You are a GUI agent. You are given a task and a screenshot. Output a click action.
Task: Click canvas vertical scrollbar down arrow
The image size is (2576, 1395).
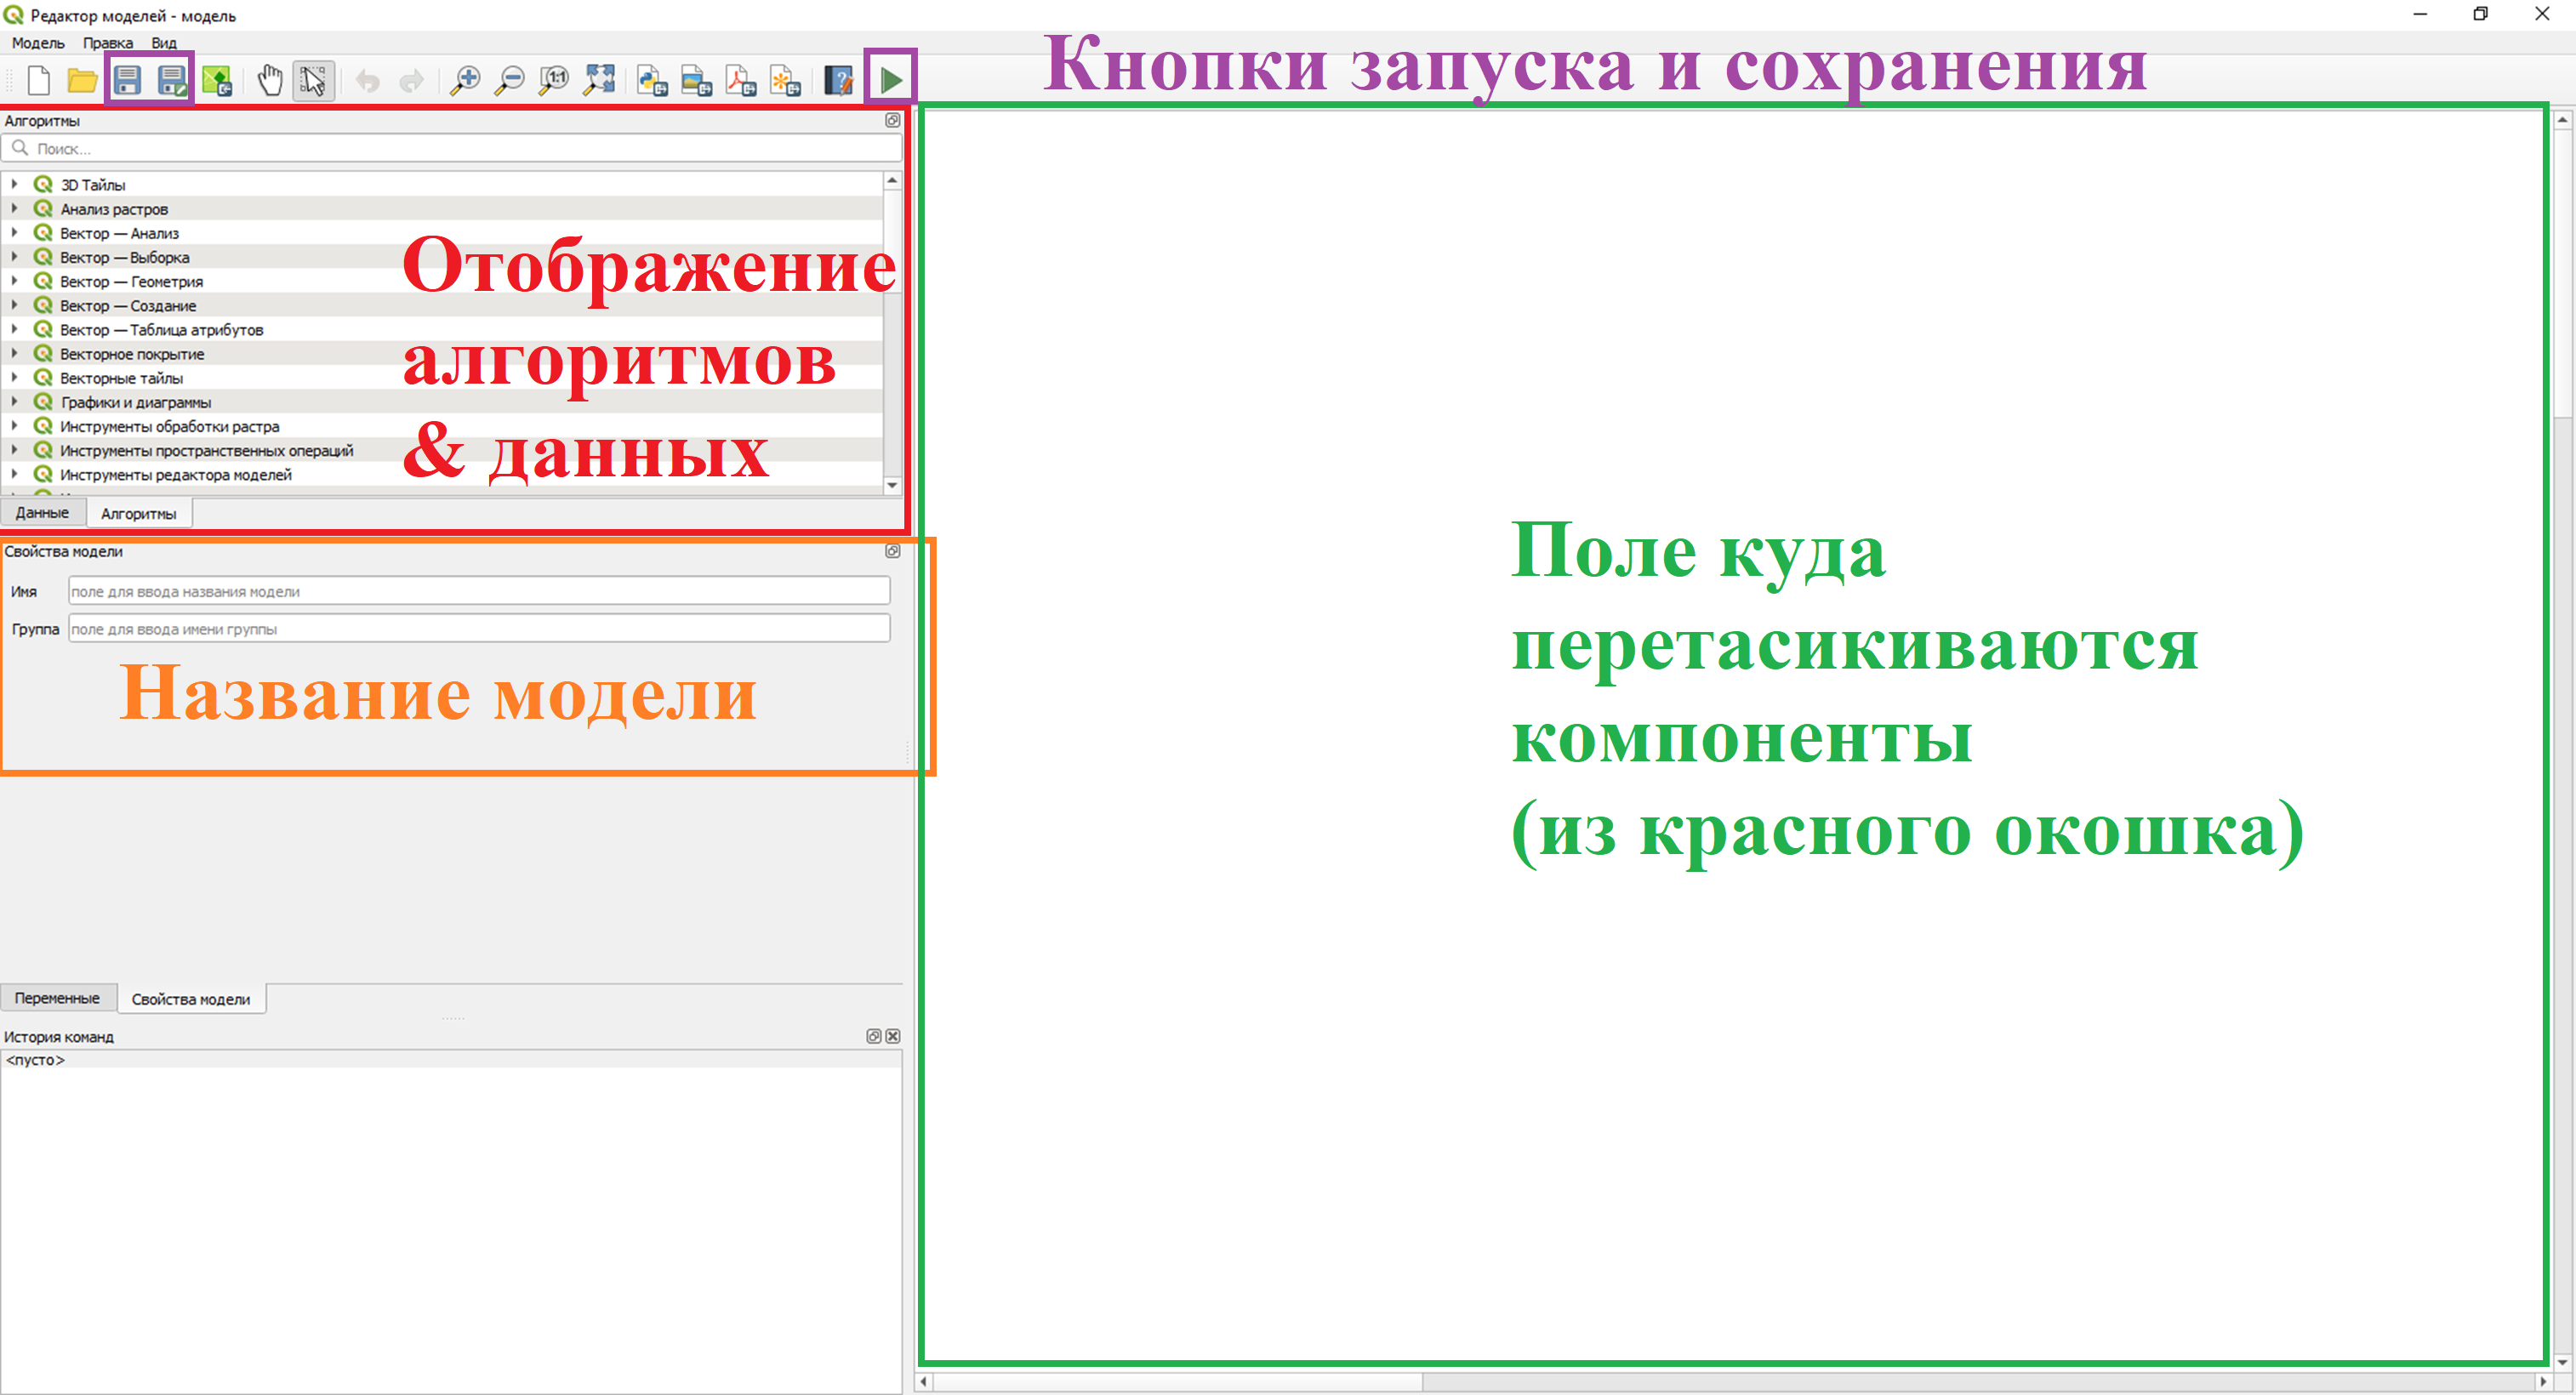(x=2562, y=1362)
